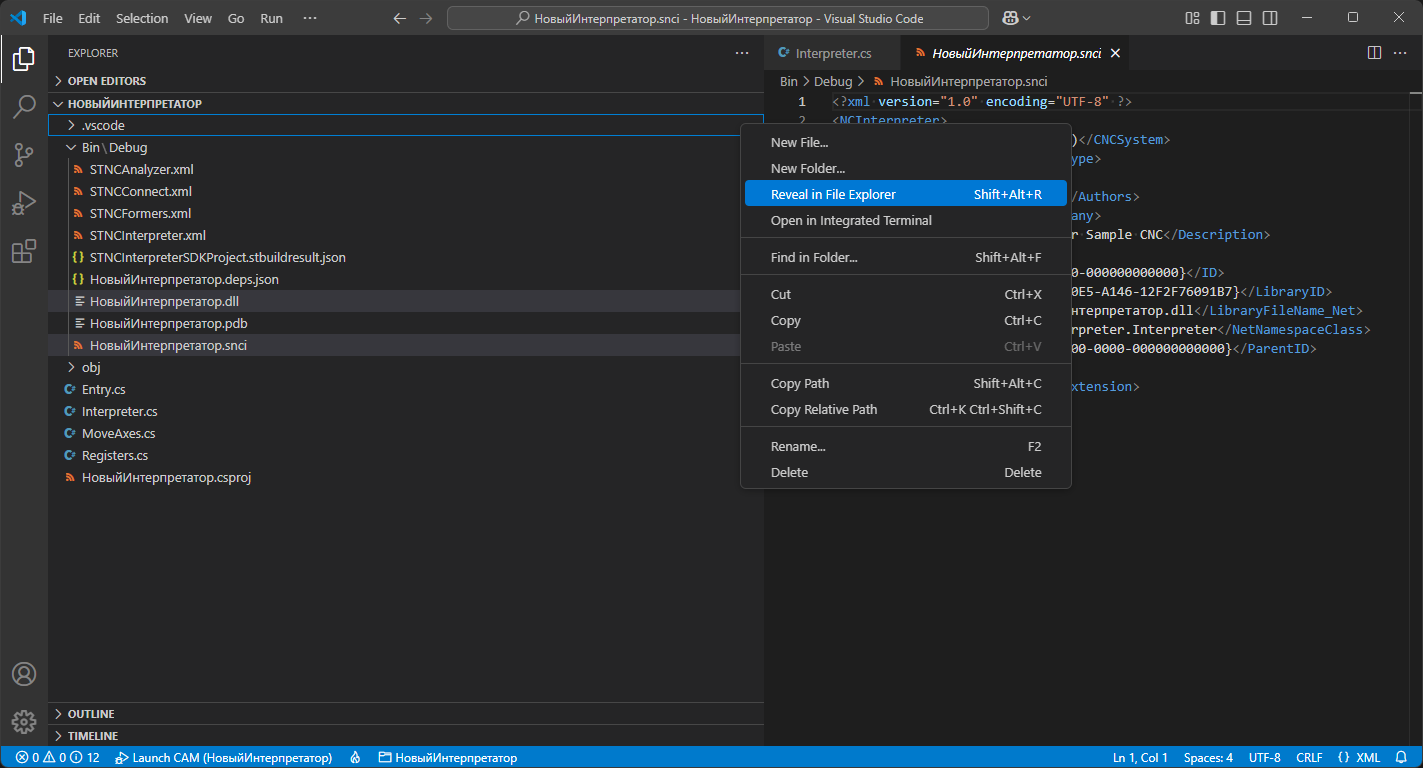Image resolution: width=1423 pixels, height=768 pixels.
Task: Choose Copy Relative Path menu entry
Action: pos(906,410)
